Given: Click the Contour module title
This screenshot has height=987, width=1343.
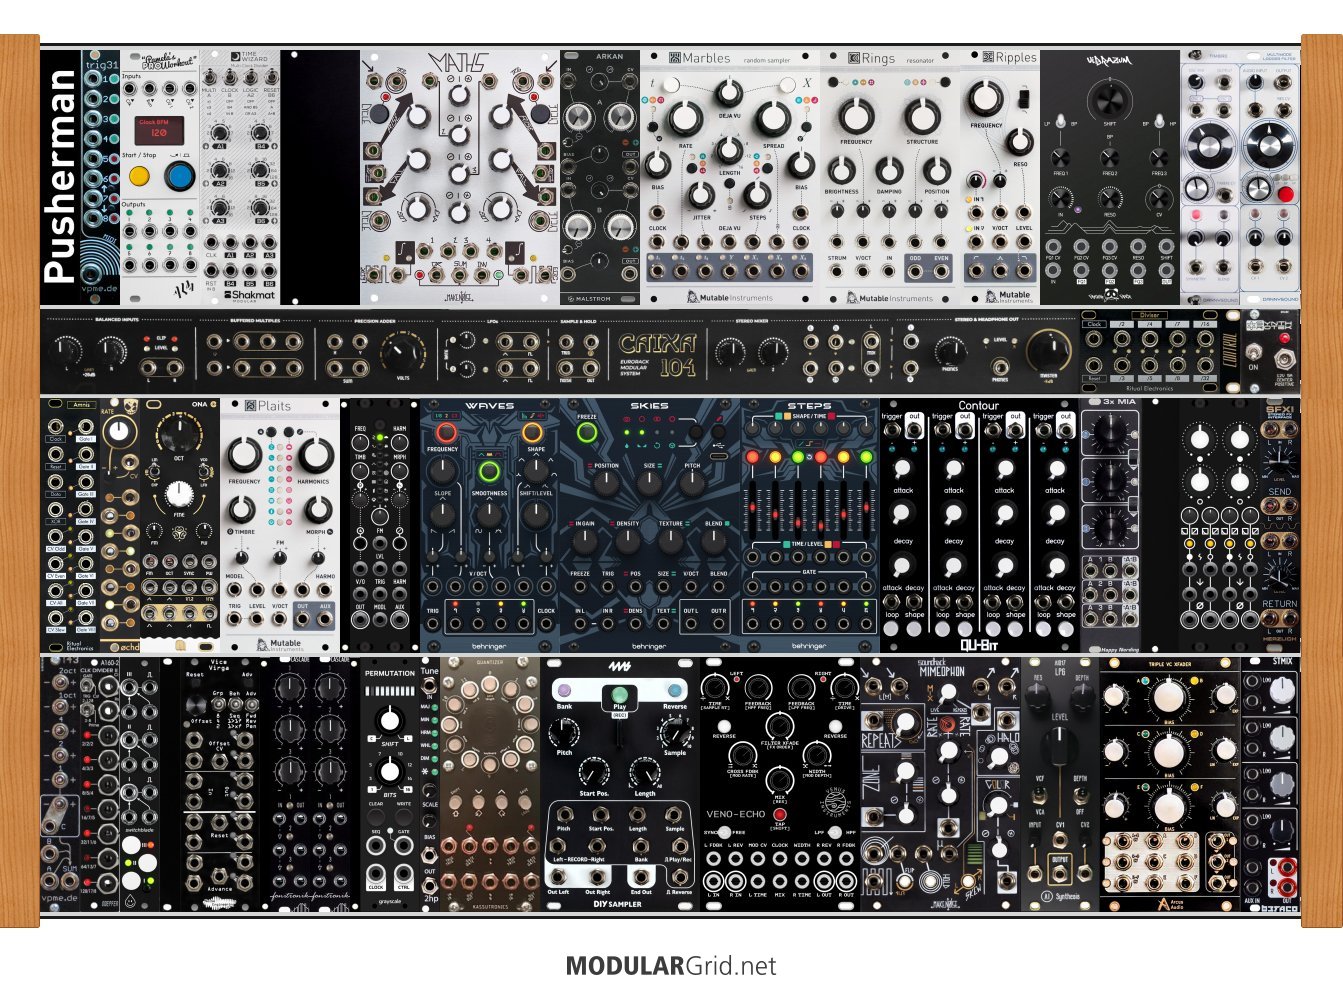Looking at the screenshot, I should click(978, 406).
